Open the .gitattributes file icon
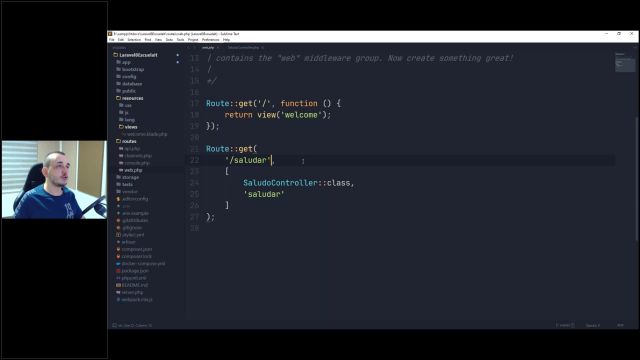 tap(118, 220)
